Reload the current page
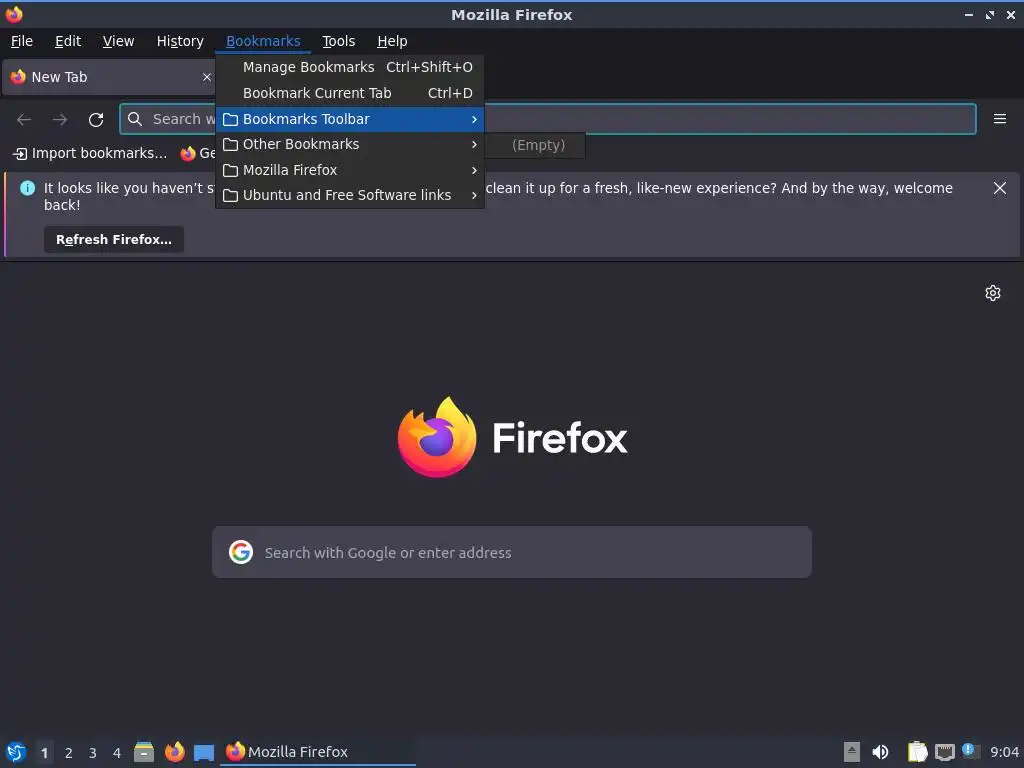This screenshot has width=1024, height=768. click(x=96, y=120)
